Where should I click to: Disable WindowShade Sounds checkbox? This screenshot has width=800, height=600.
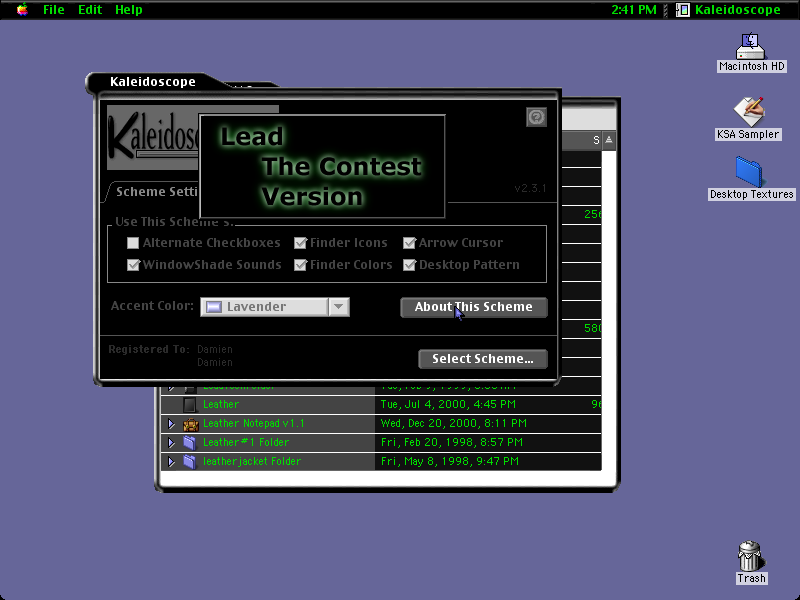(x=133, y=265)
